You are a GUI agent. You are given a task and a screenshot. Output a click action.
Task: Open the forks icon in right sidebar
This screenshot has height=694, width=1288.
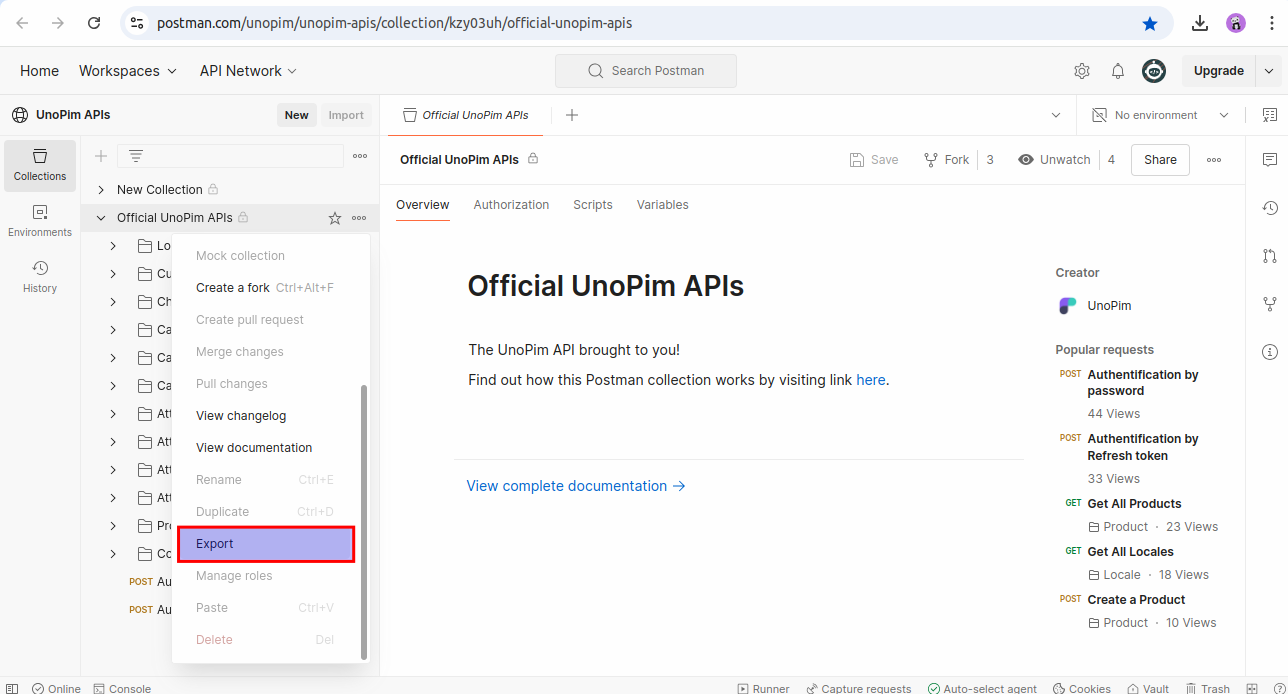[x=1270, y=304]
